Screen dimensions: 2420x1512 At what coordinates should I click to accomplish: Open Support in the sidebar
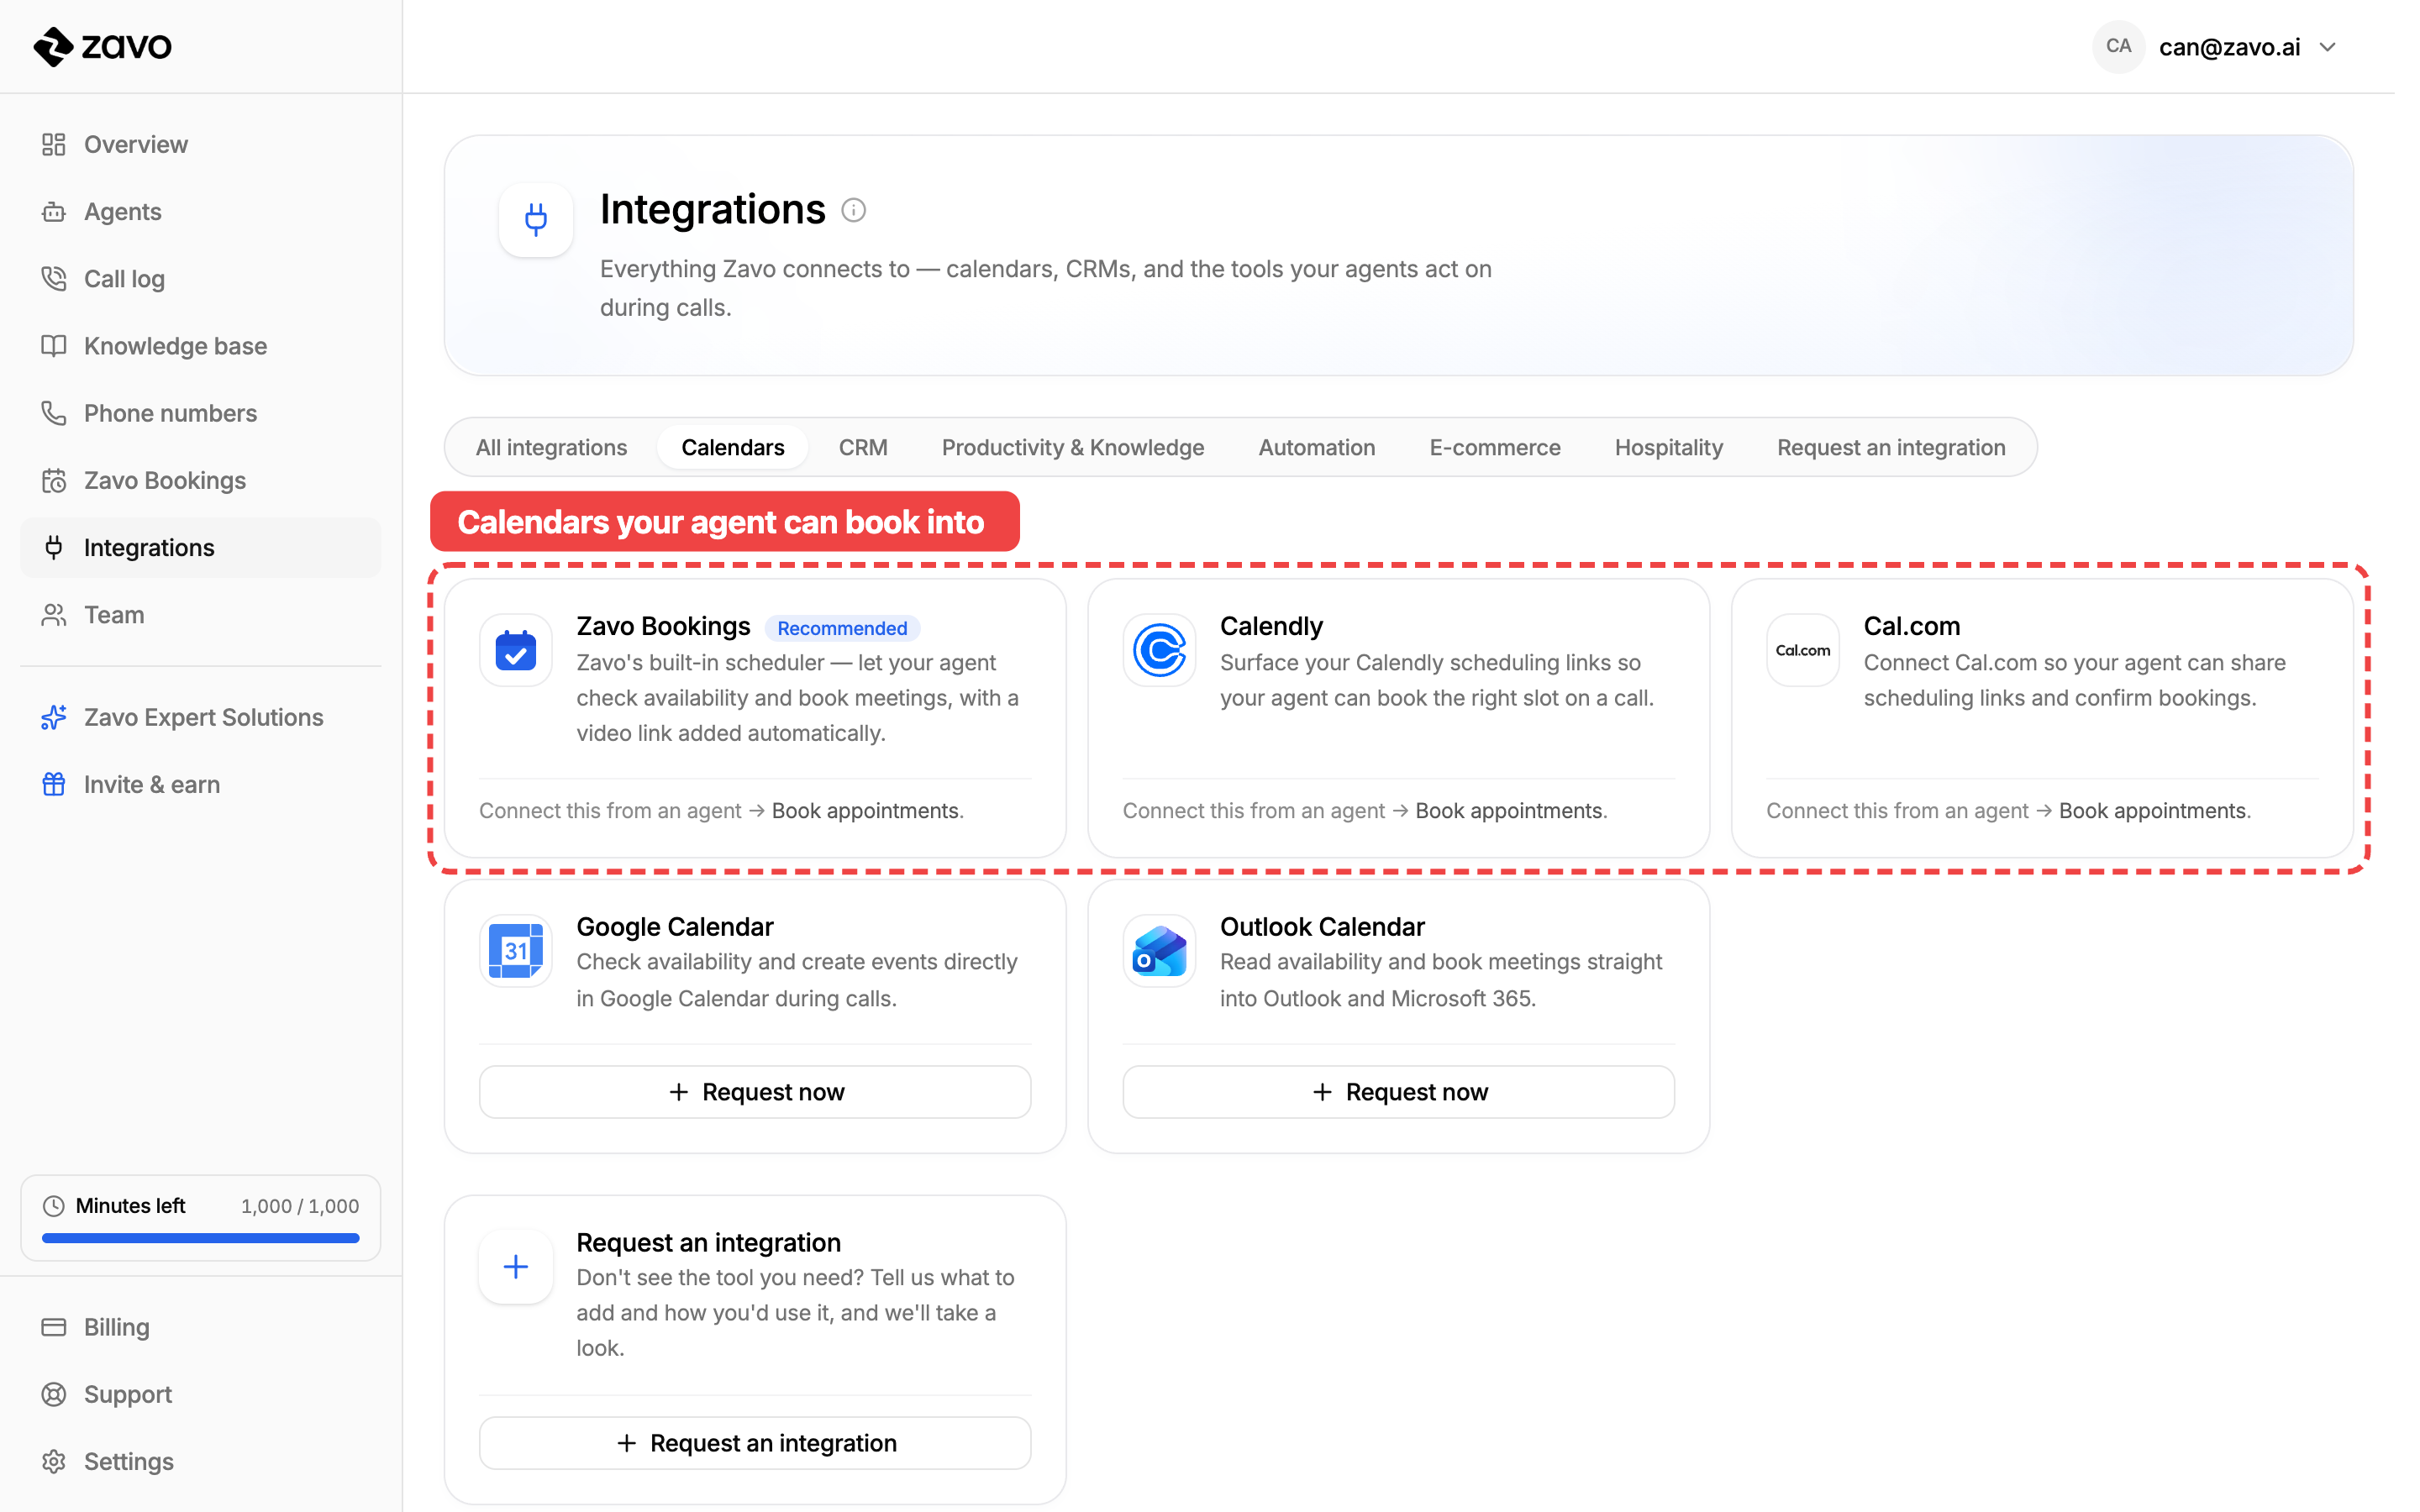tap(200, 1394)
